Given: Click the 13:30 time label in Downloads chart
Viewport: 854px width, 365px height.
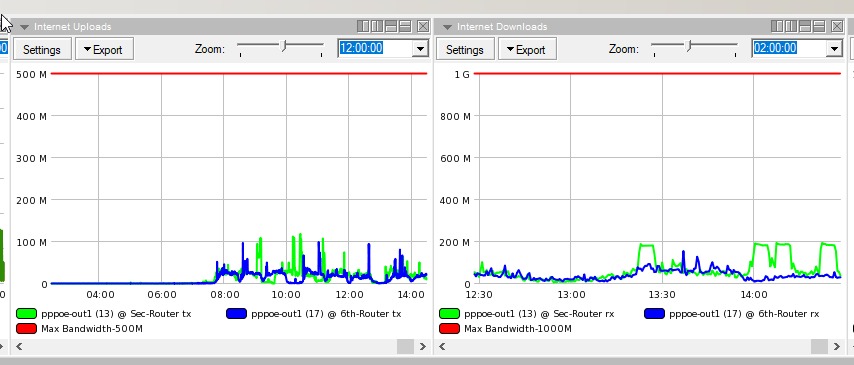Looking at the screenshot, I should pos(662,295).
